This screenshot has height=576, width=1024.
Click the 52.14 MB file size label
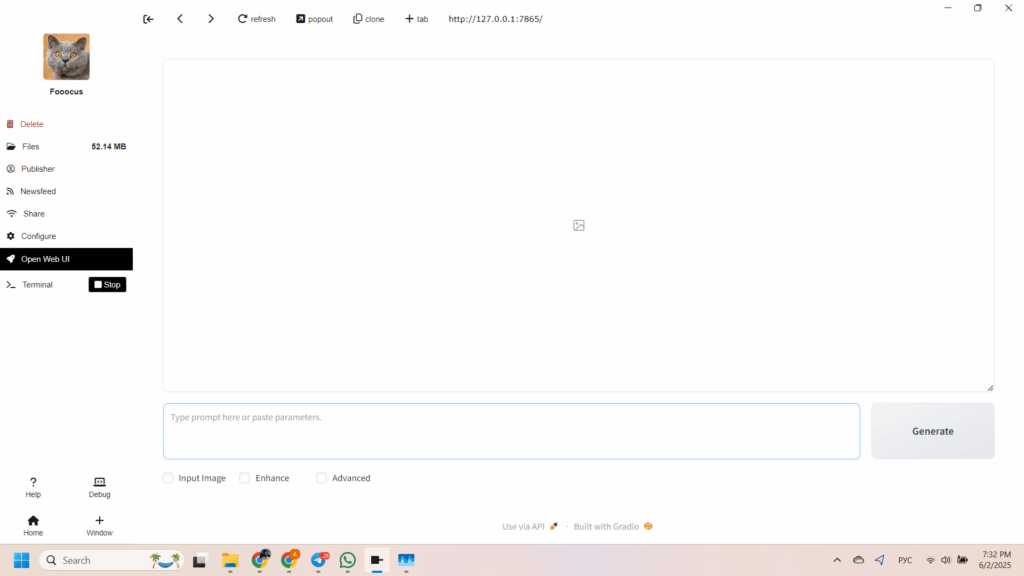(x=108, y=146)
